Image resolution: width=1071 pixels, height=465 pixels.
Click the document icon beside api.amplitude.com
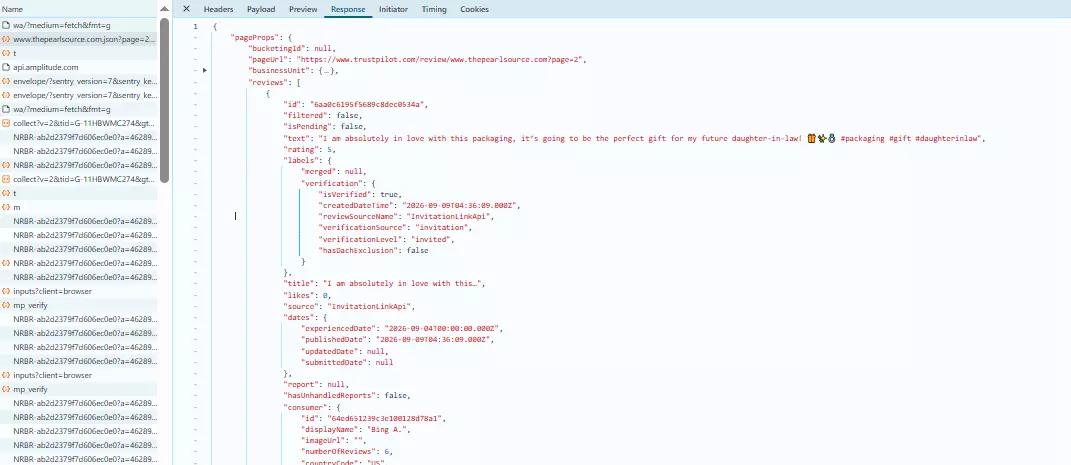point(6,67)
